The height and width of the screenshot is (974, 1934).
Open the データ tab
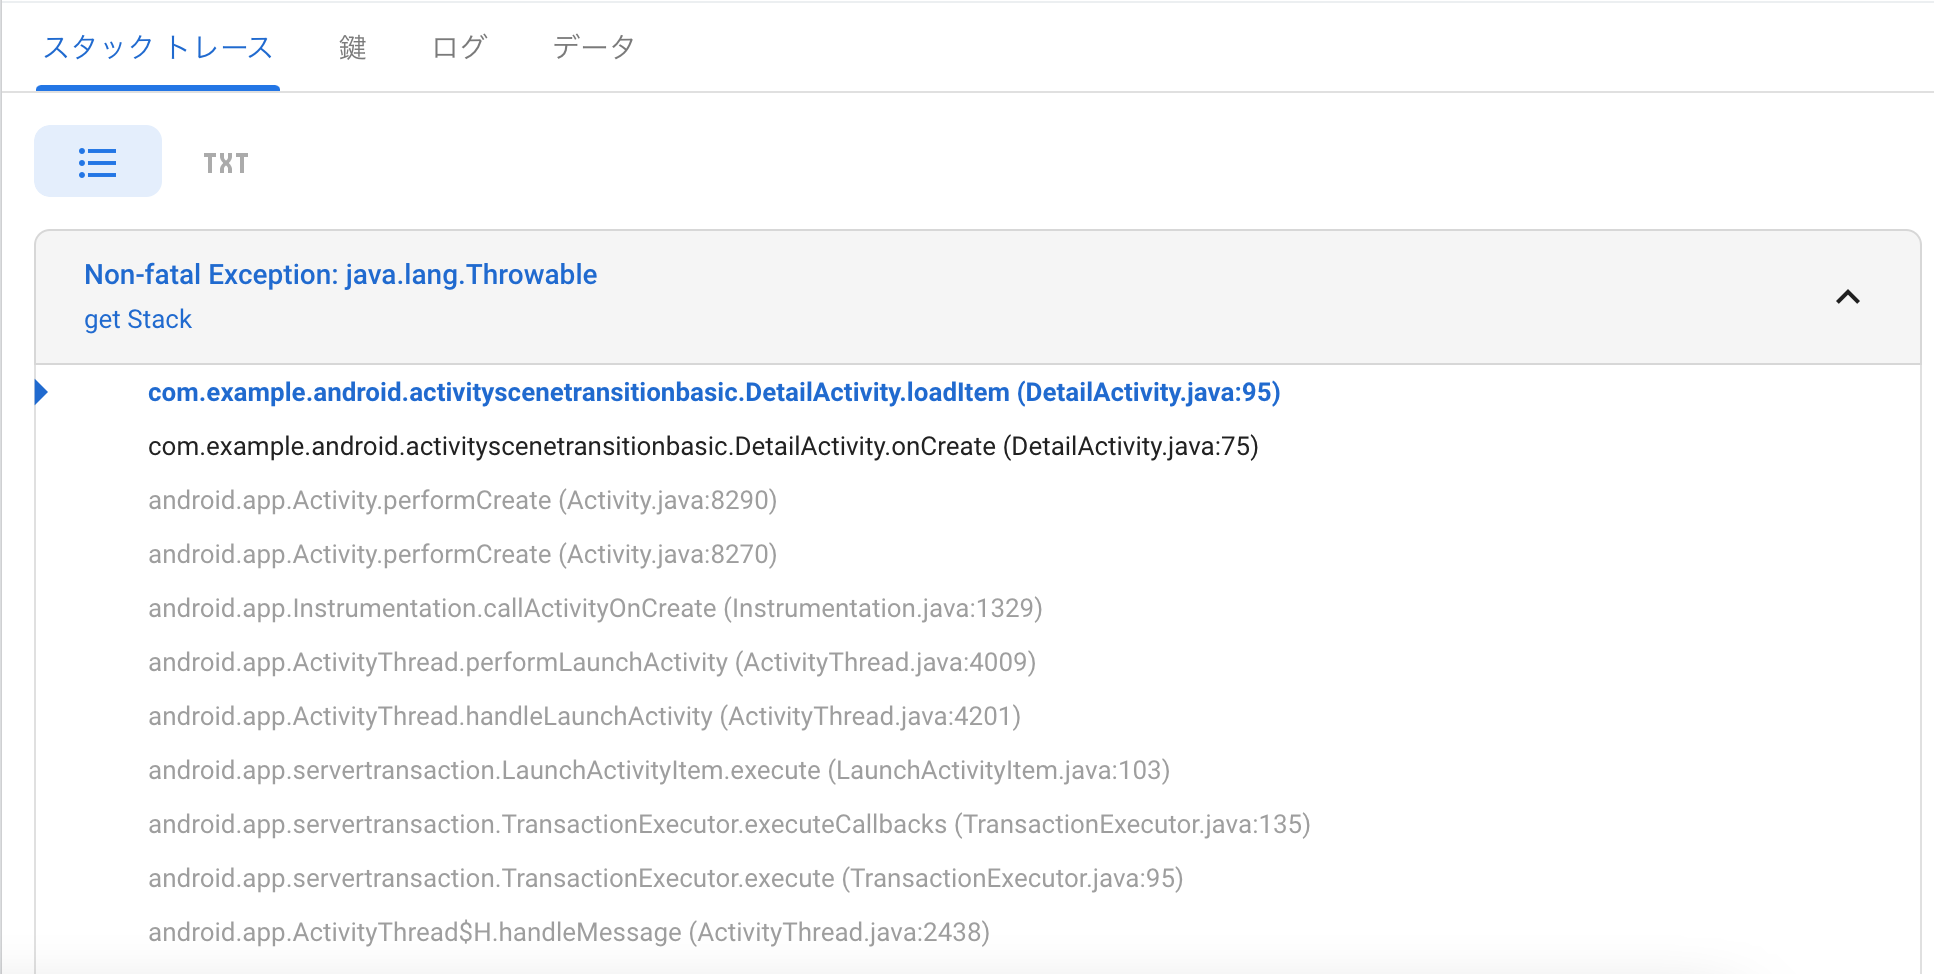coord(594,47)
